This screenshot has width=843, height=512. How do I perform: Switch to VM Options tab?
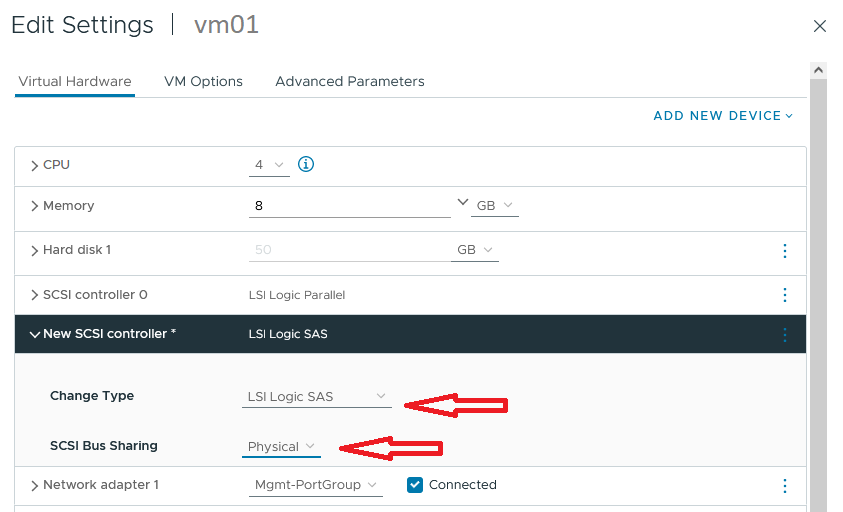pos(203,81)
